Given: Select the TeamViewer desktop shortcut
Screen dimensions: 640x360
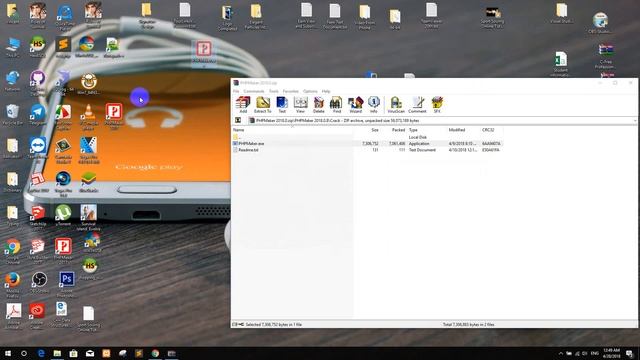Looking at the screenshot, I should click(x=38, y=149).
